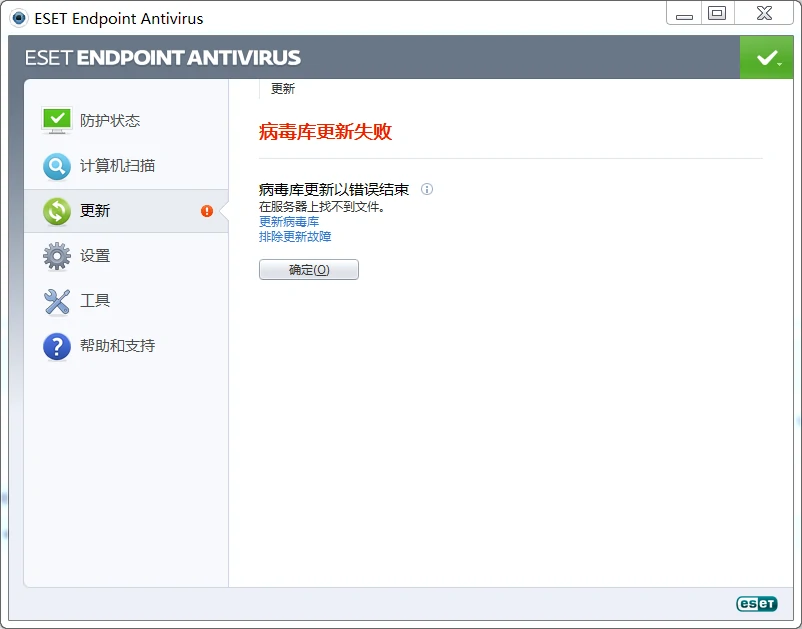Open the 计算机扫描 sidebar label
802x629 pixels.
coord(117,166)
